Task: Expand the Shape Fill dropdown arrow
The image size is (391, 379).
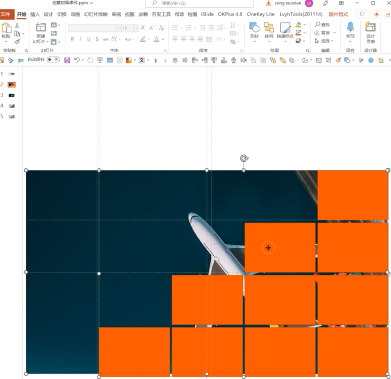Action: tap(305, 25)
